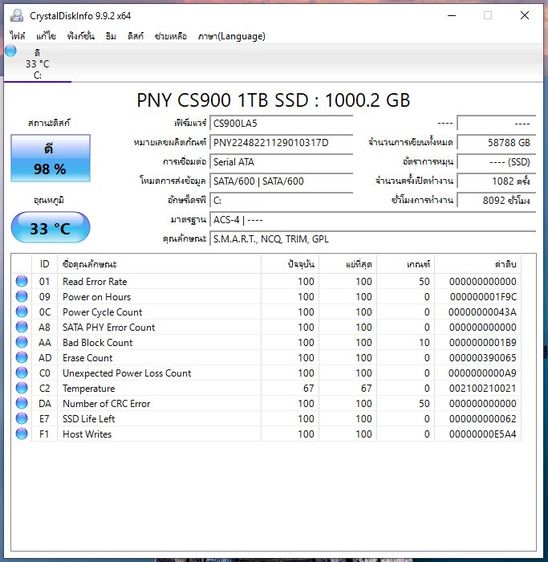
Task: Click the standard field ACS-4 | ----
Action: click(373, 219)
